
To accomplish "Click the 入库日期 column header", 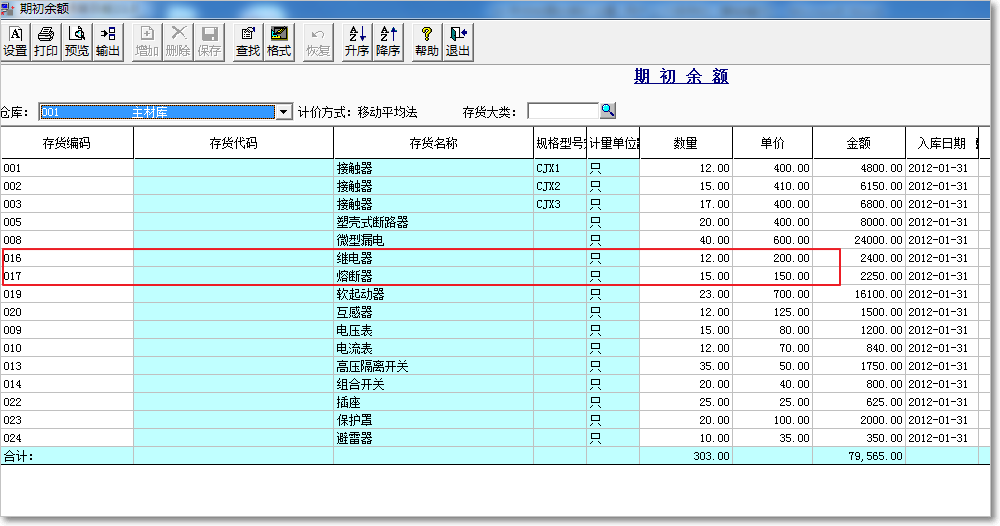I will [938, 143].
